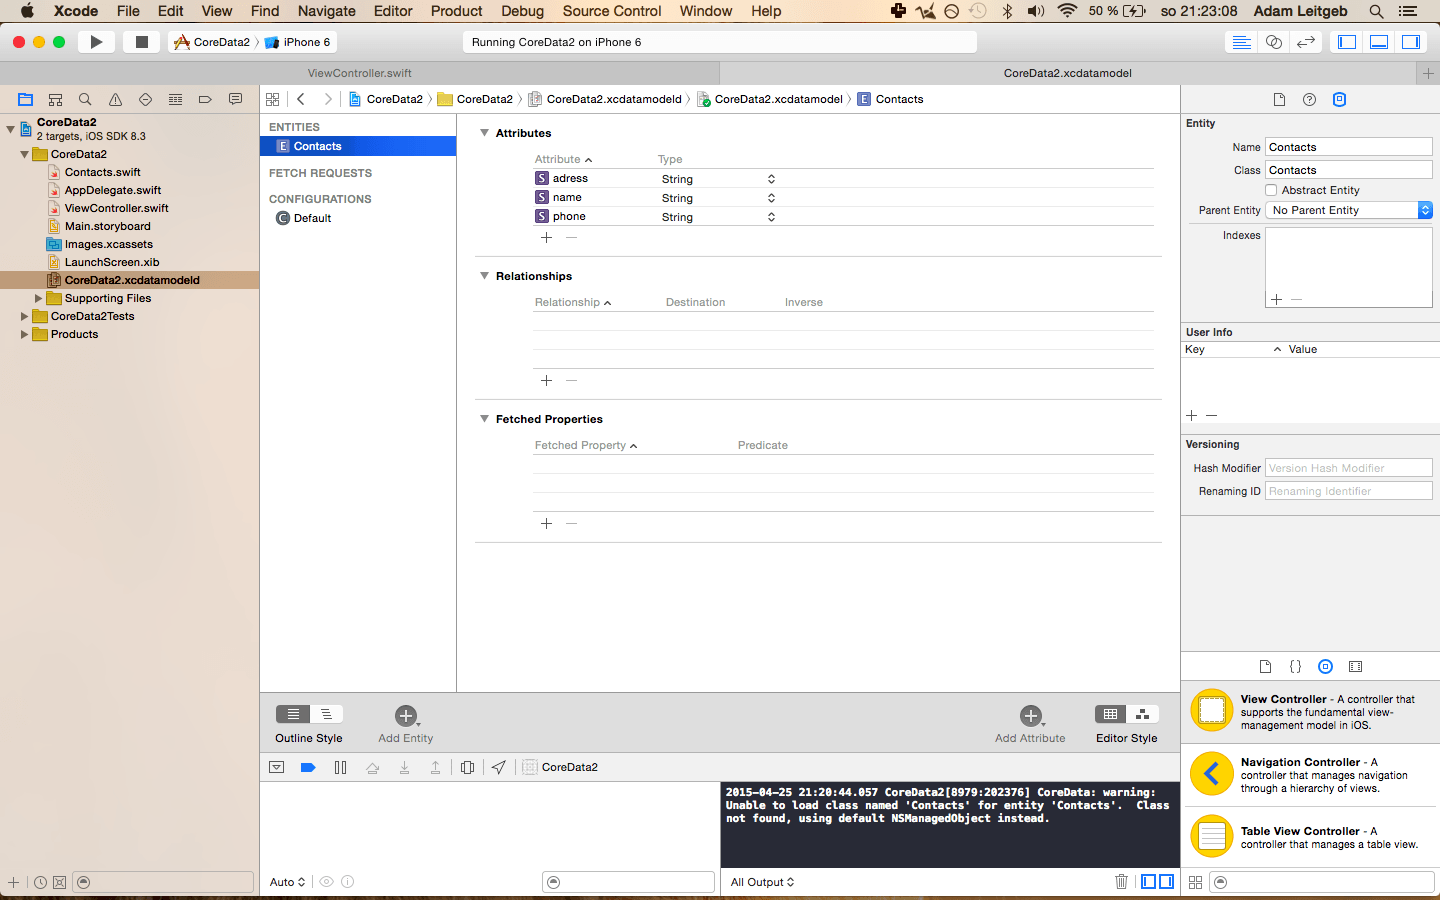Show the Quick Help inspector
1440x900 pixels.
(x=1309, y=99)
